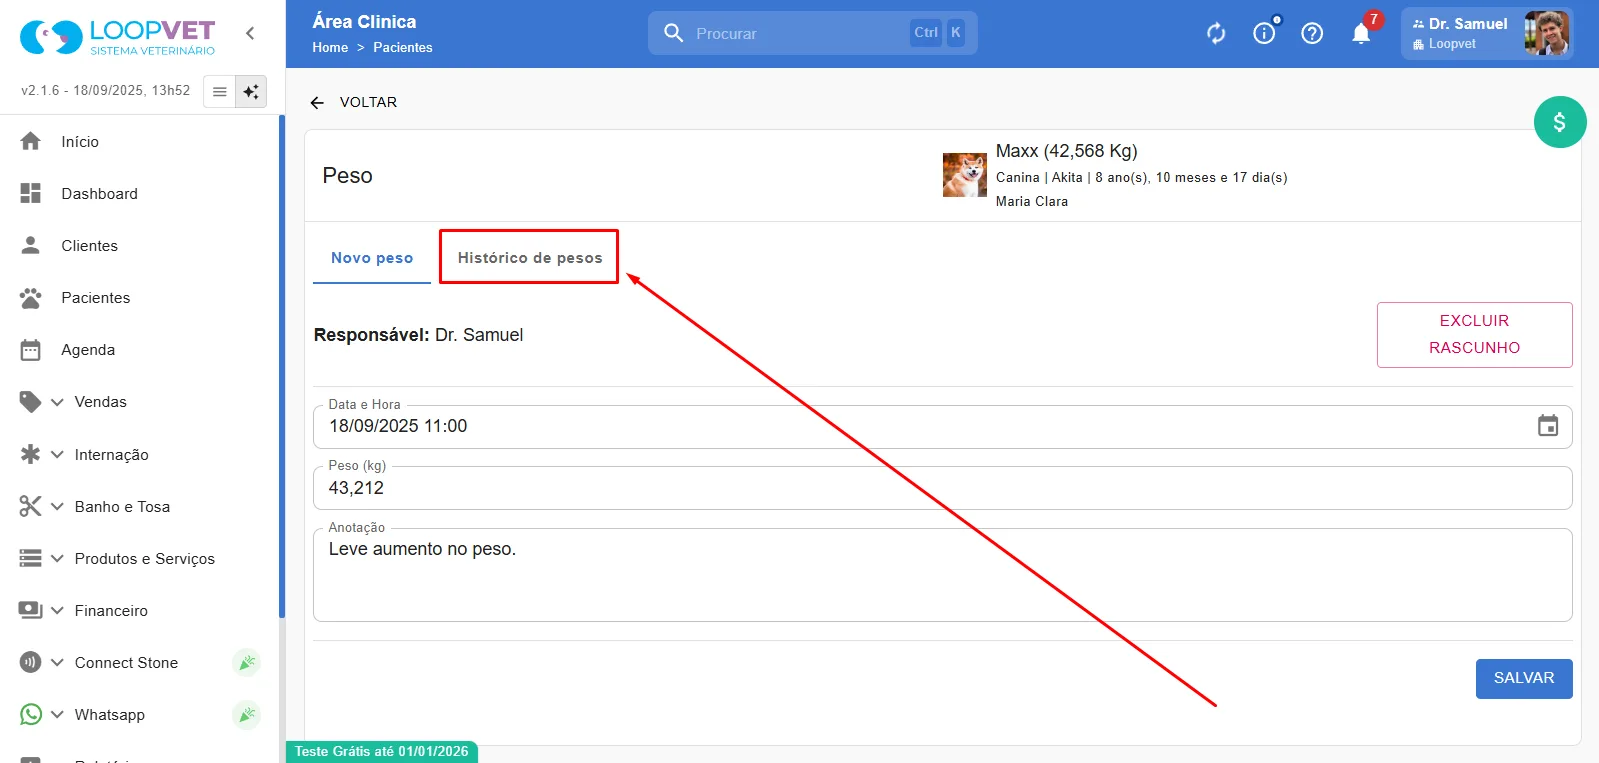Click the Peso (kg) input field
This screenshot has height=763, width=1599.
(942, 488)
